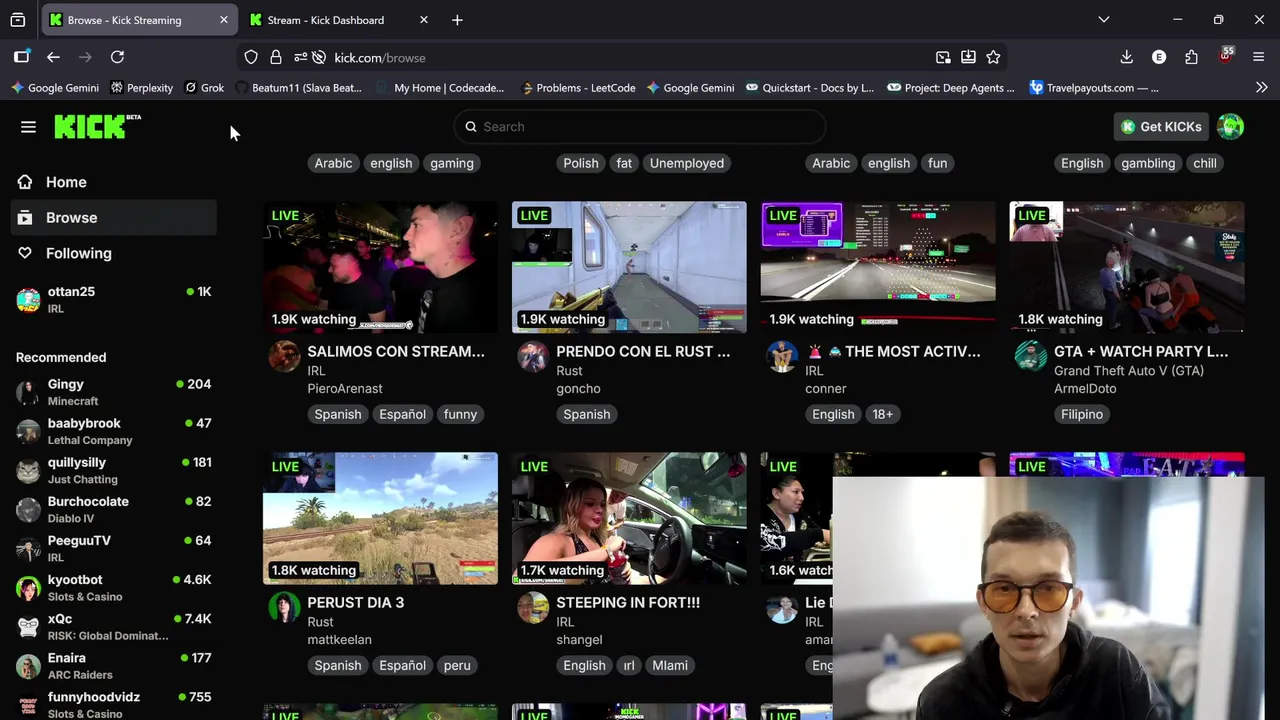Open PeeguuTV avatar in sidebar
Screen dimensions: 1280x720
[28, 548]
